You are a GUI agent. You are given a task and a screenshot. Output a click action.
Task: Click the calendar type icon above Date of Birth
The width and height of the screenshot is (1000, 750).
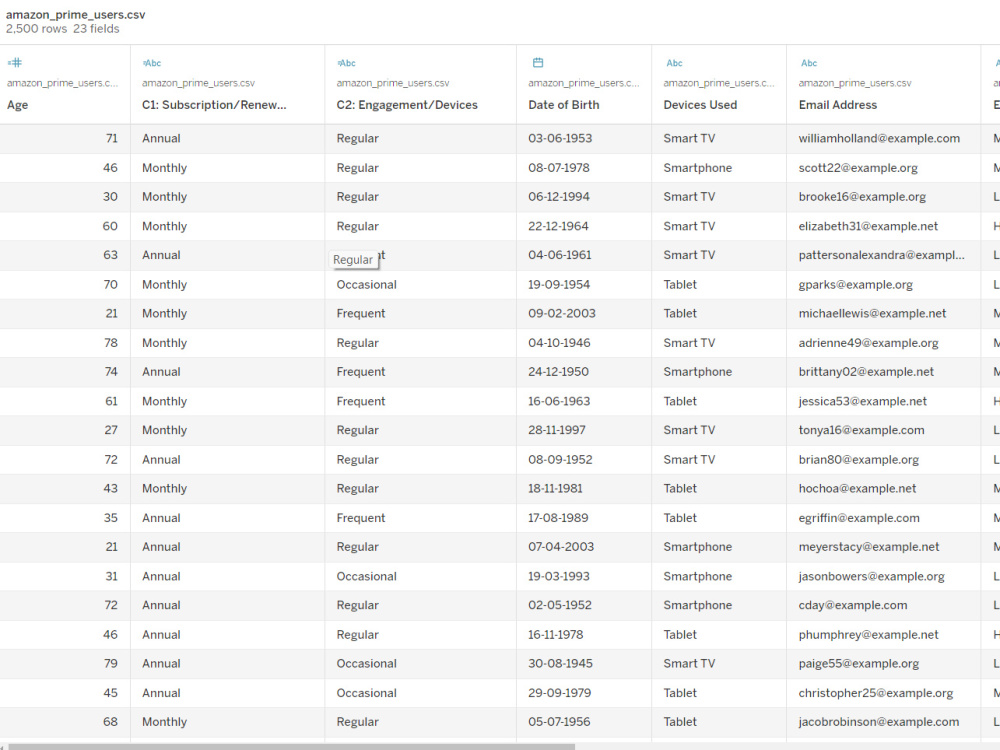[x=538, y=62]
